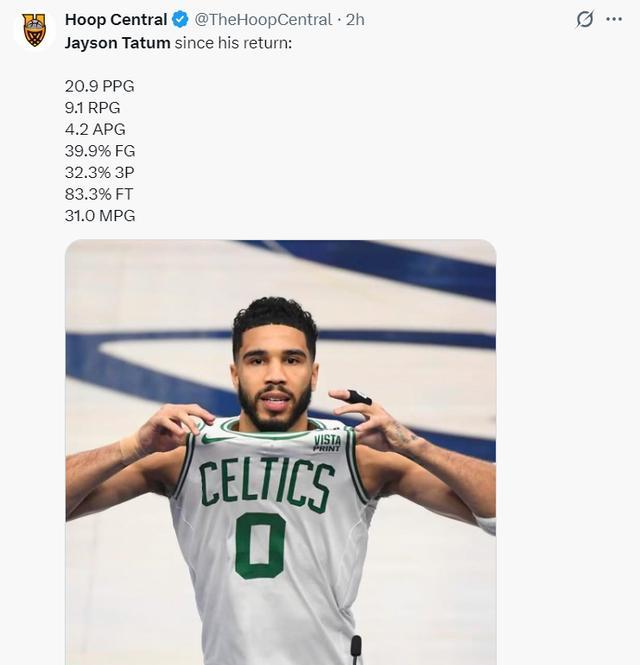Click the Vista Print patch on the jersey
Image resolution: width=640 pixels, height=665 pixels.
[x=327, y=441]
